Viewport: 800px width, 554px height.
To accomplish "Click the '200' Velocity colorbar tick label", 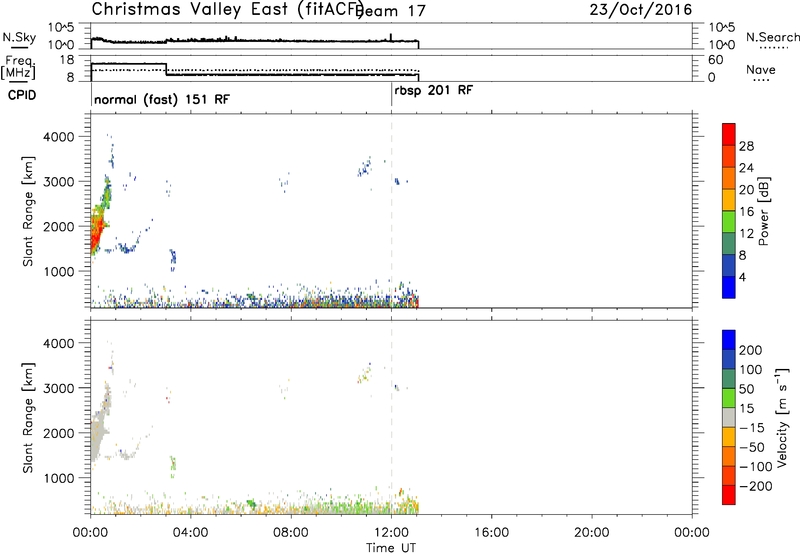I will [x=751, y=350].
